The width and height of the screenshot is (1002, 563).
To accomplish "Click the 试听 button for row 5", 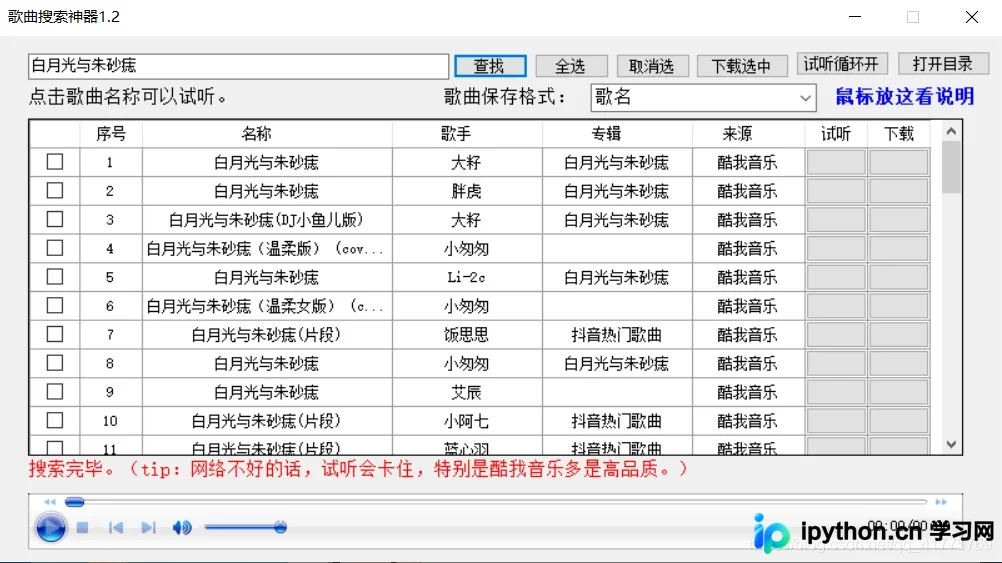I will (836, 277).
